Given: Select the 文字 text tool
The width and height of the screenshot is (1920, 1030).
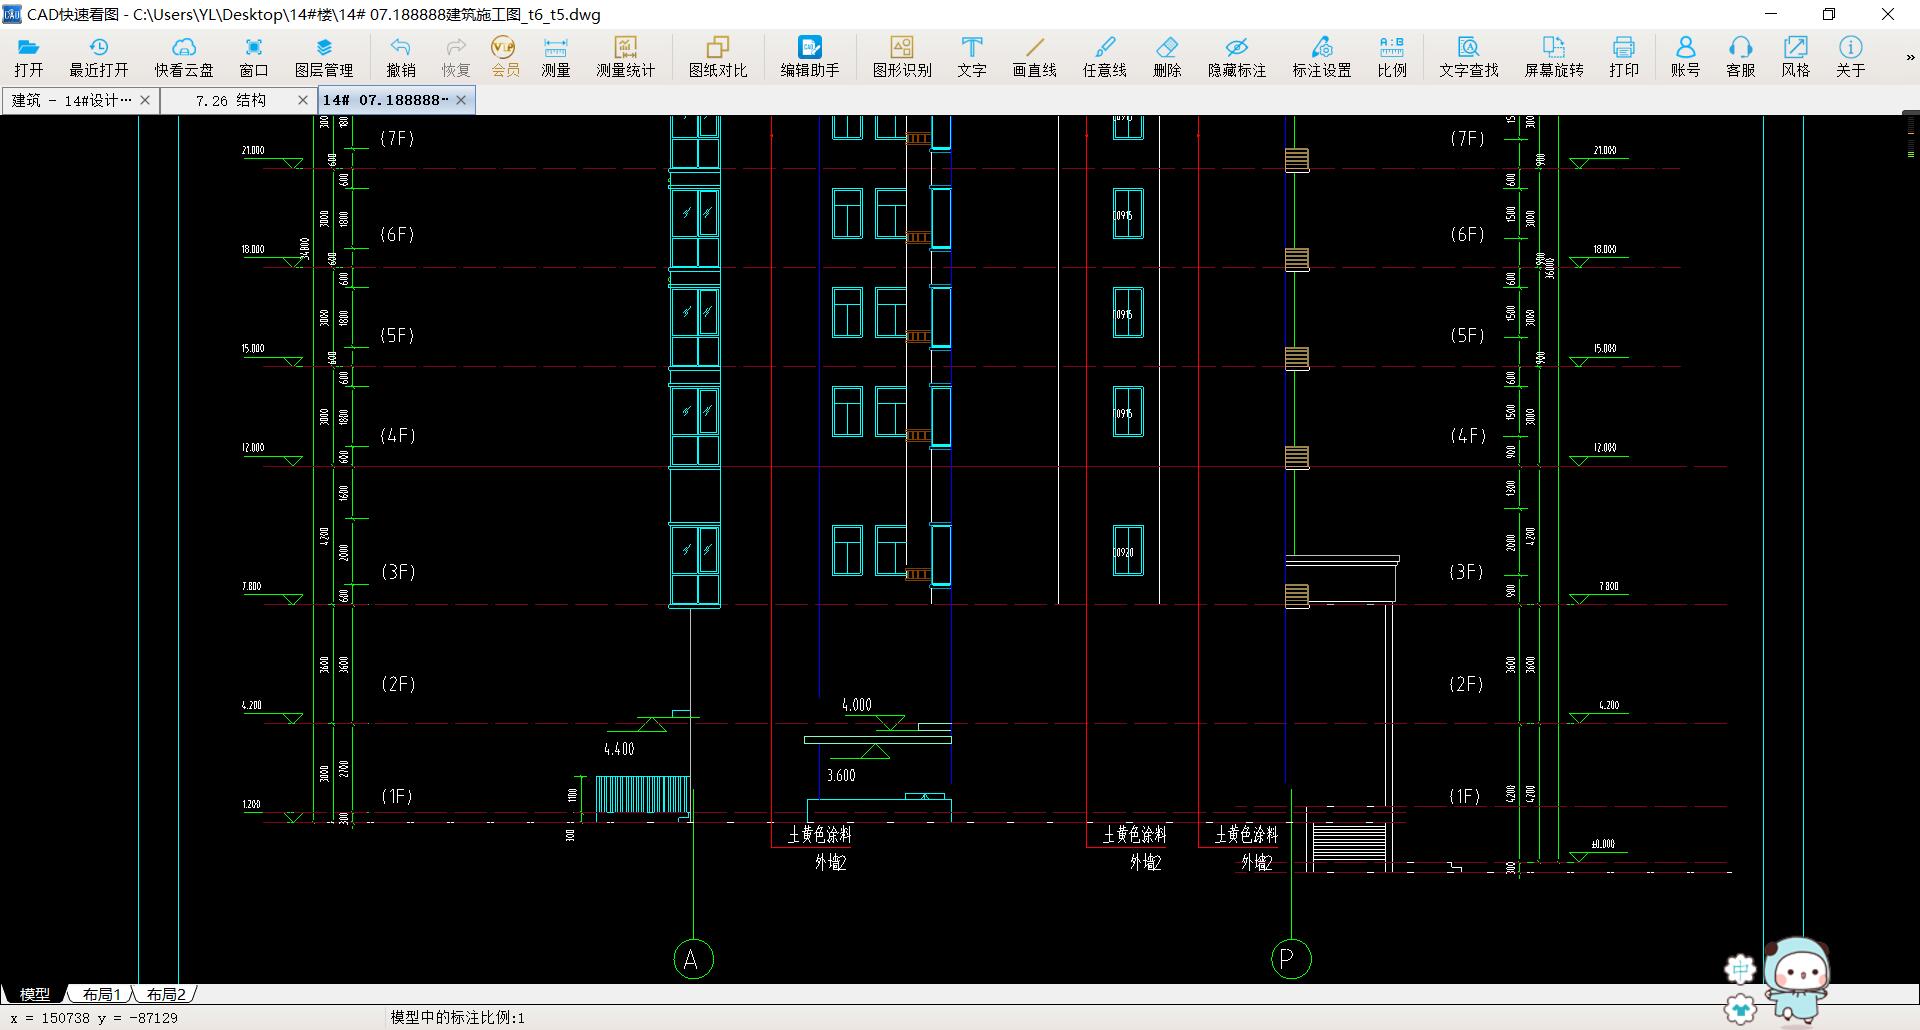Looking at the screenshot, I should click(972, 57).
